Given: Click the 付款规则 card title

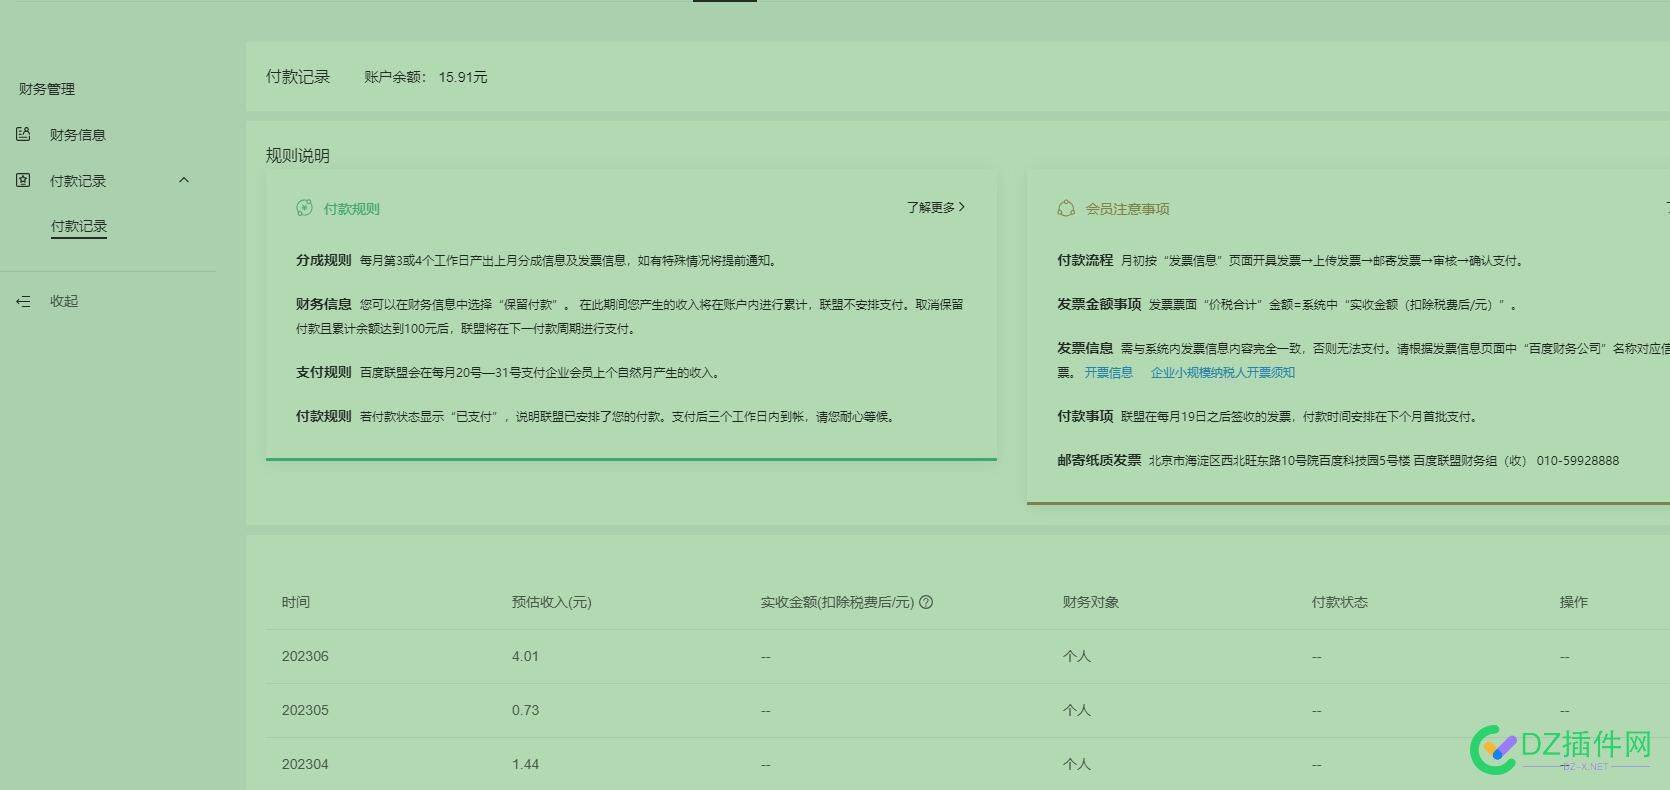Looking at the screenshot, I should coord(352,209).
